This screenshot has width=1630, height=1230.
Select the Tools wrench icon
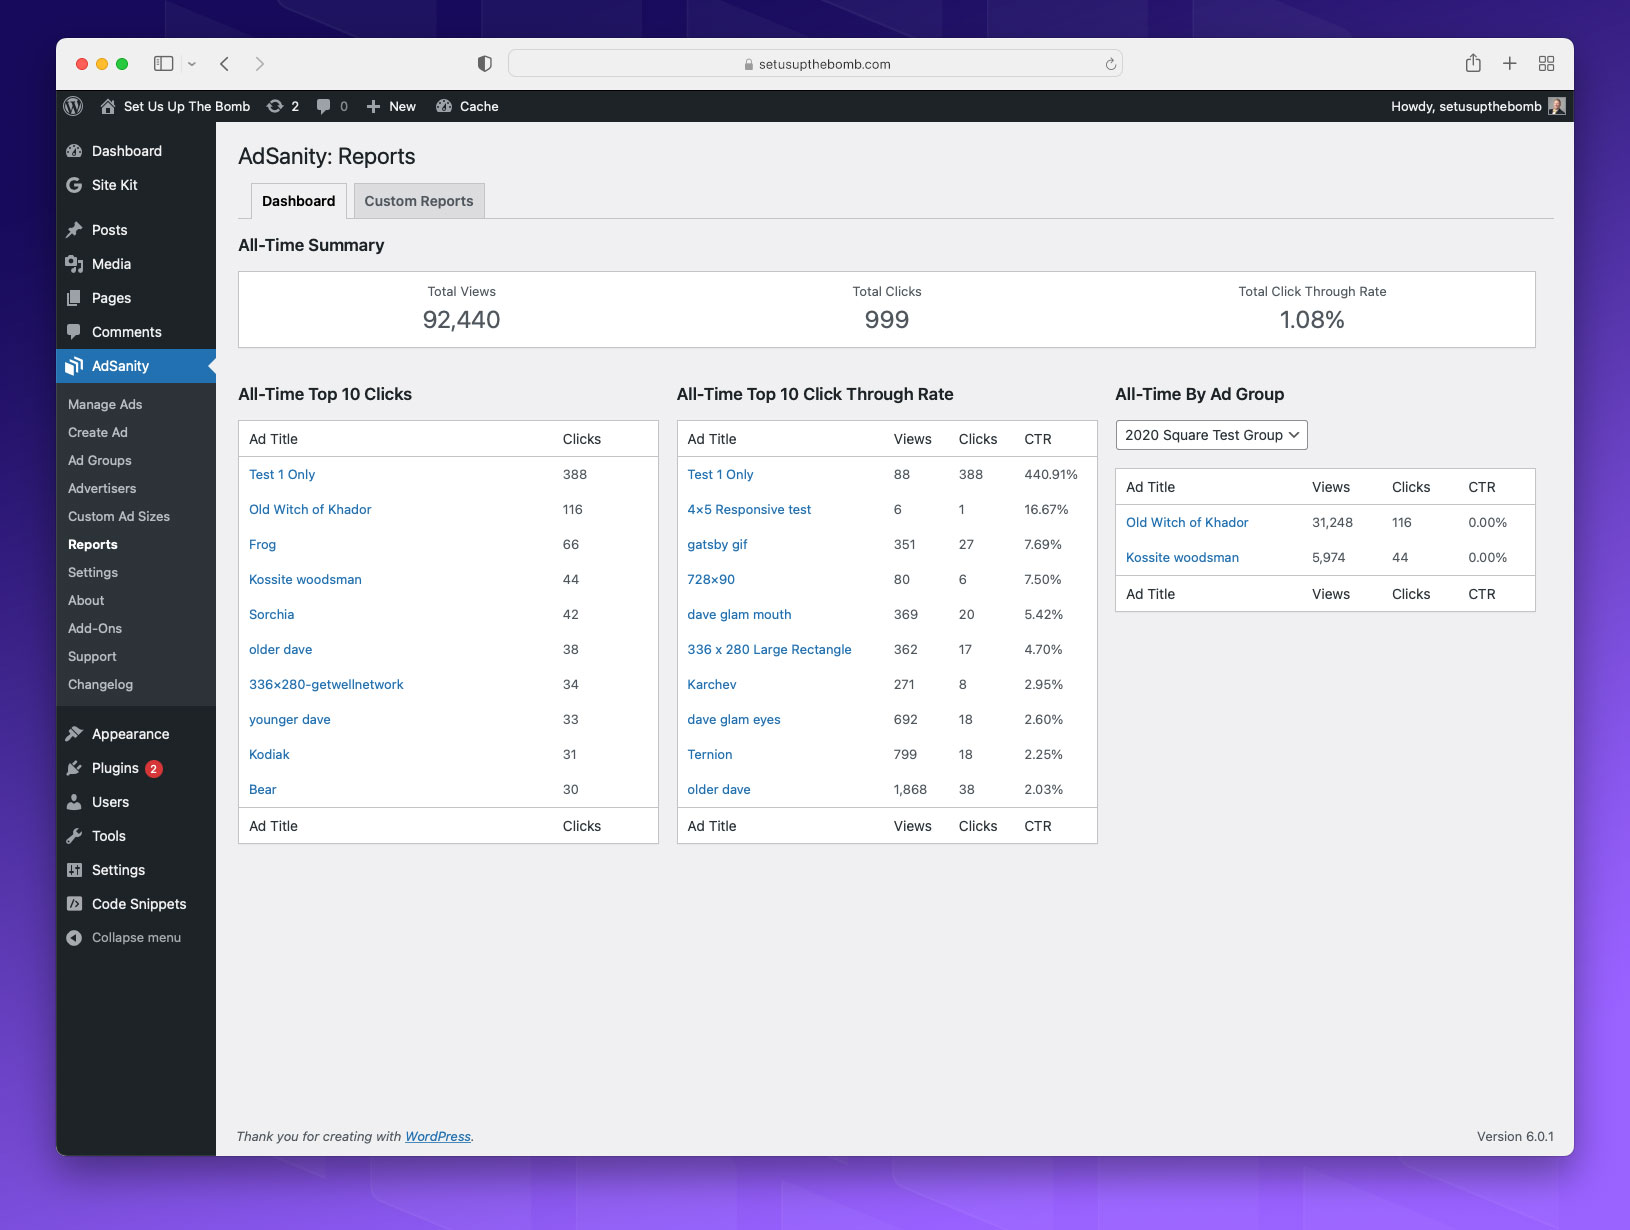[x=74, y=836]
